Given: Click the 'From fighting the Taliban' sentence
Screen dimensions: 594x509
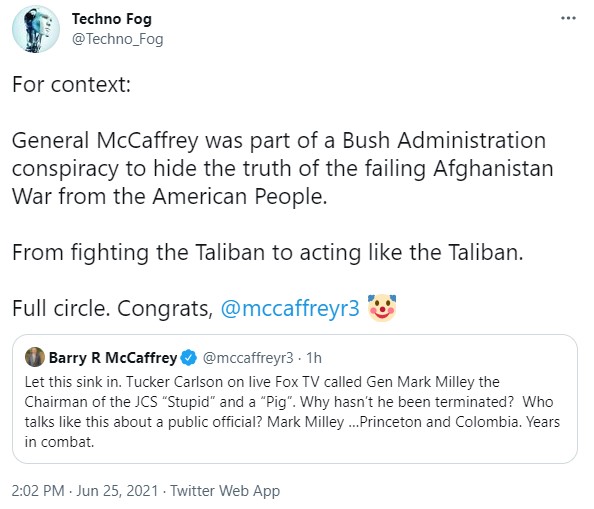Looking at the screenshot, I should (267, 252).
